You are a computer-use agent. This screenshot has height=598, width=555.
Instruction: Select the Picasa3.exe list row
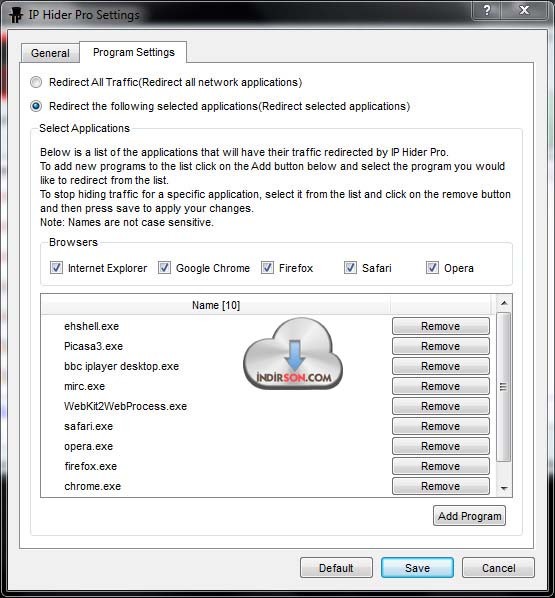216,346
